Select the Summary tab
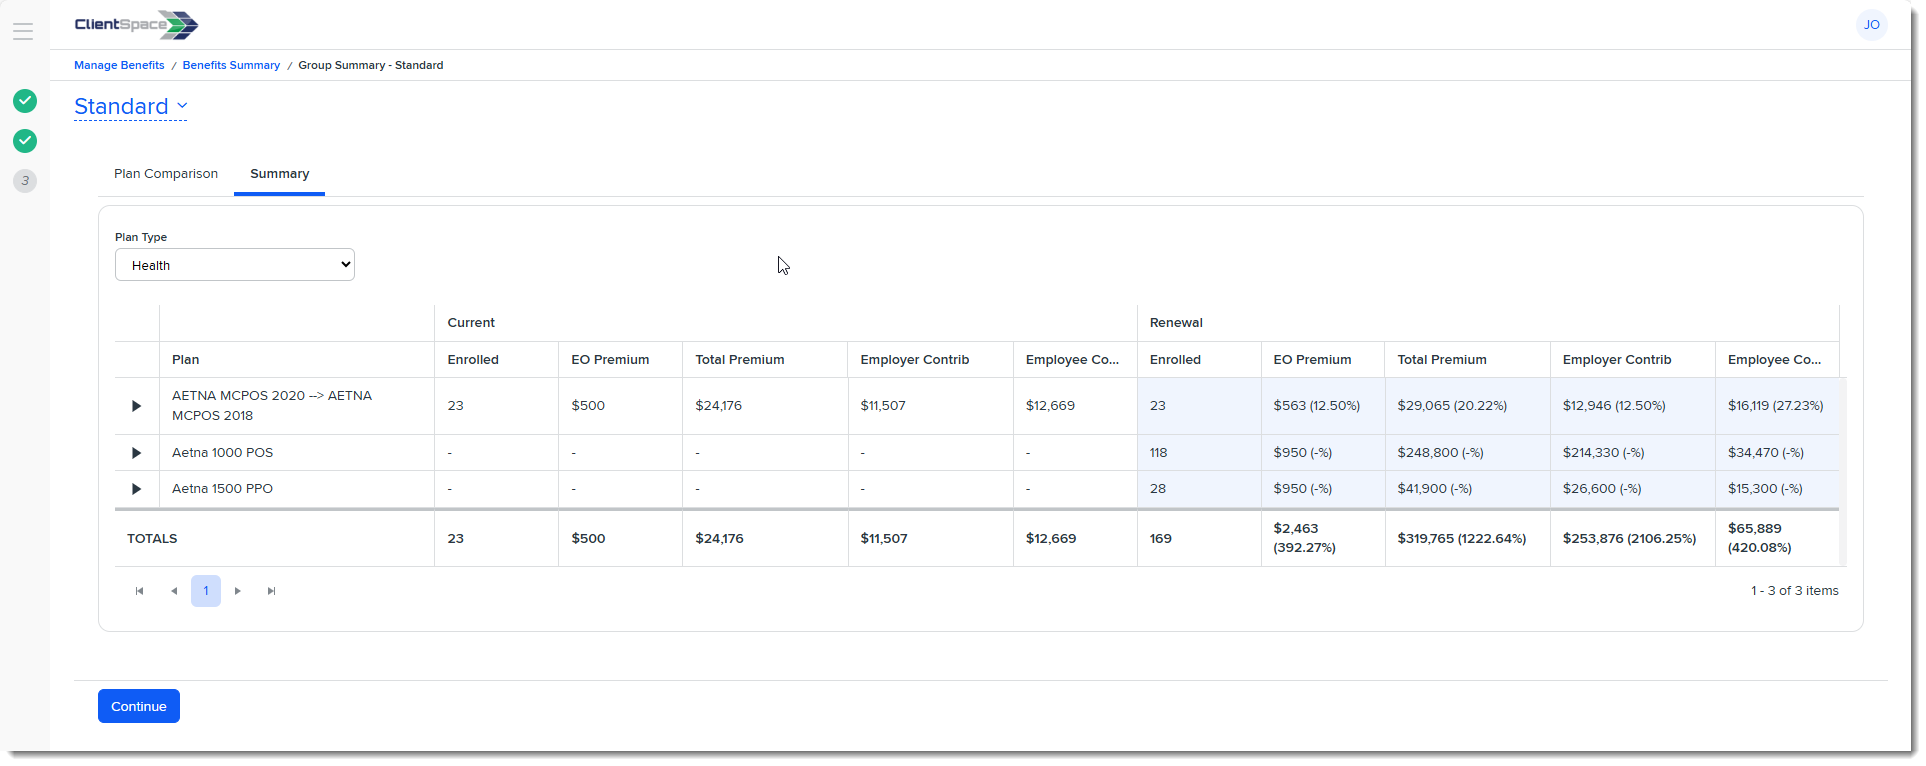This screenshot has width=1926, height=766. [x=279, y=174]
